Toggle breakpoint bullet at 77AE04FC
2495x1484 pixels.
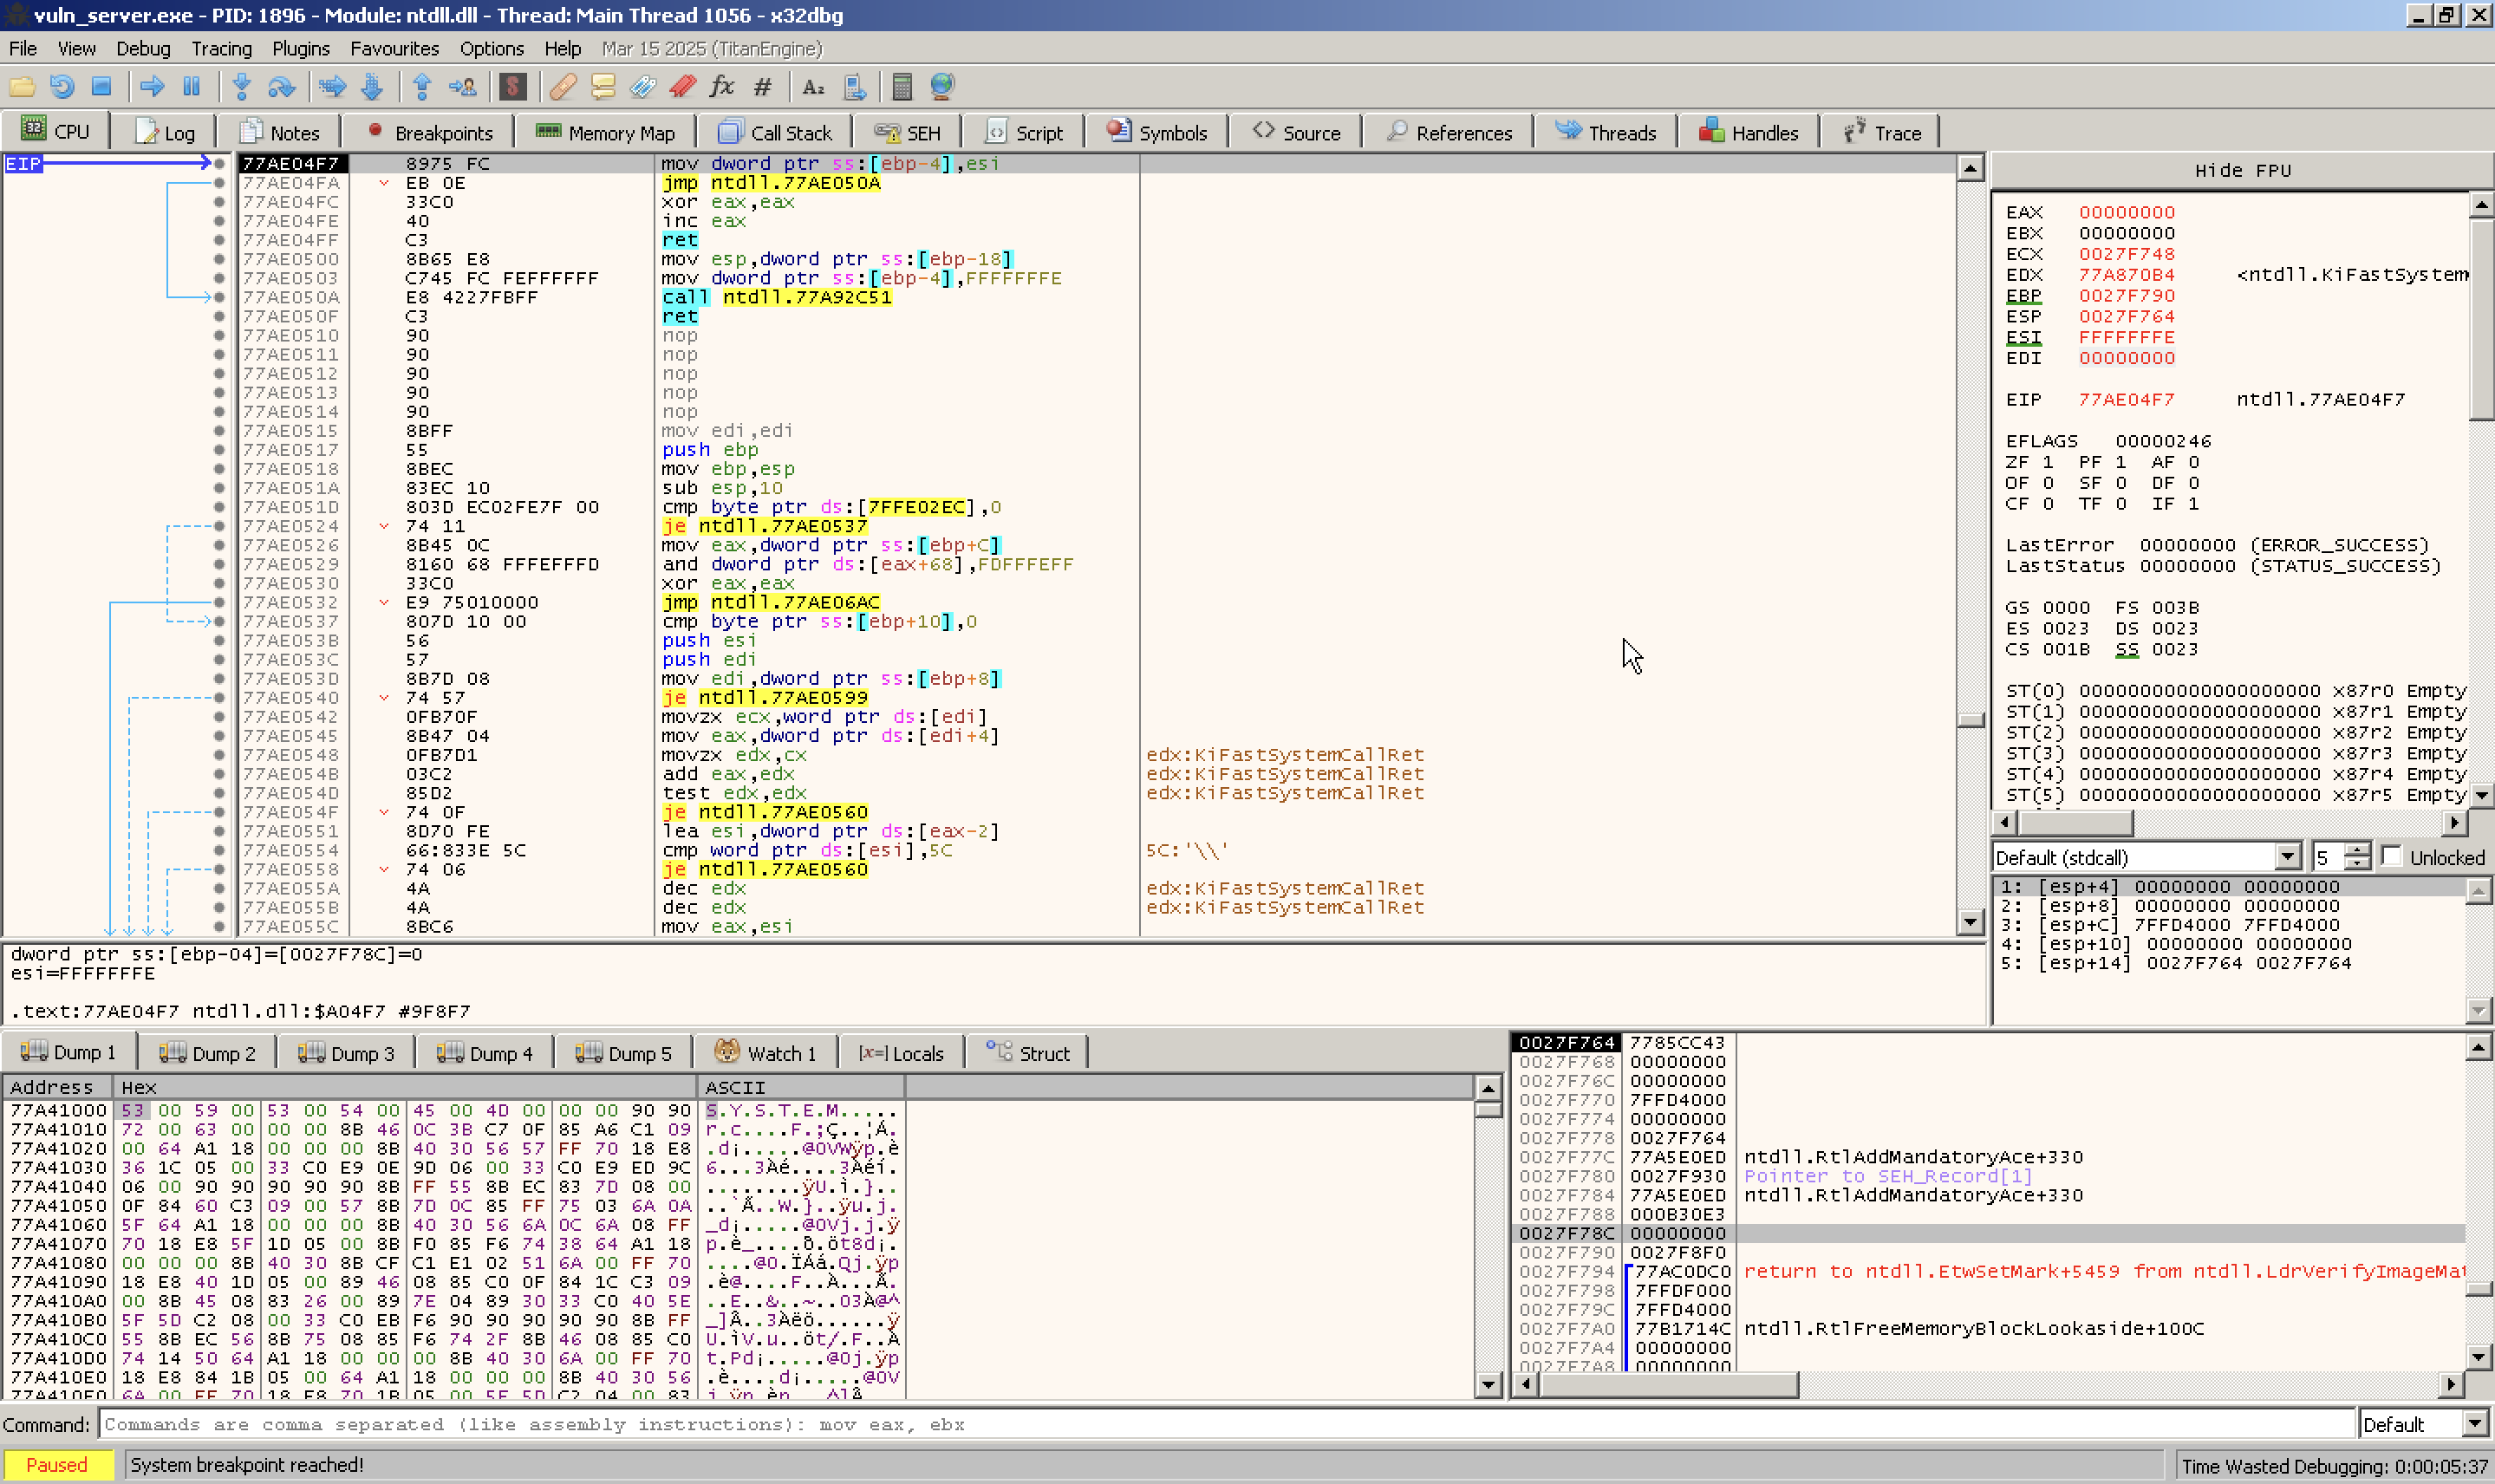[219, 202]
